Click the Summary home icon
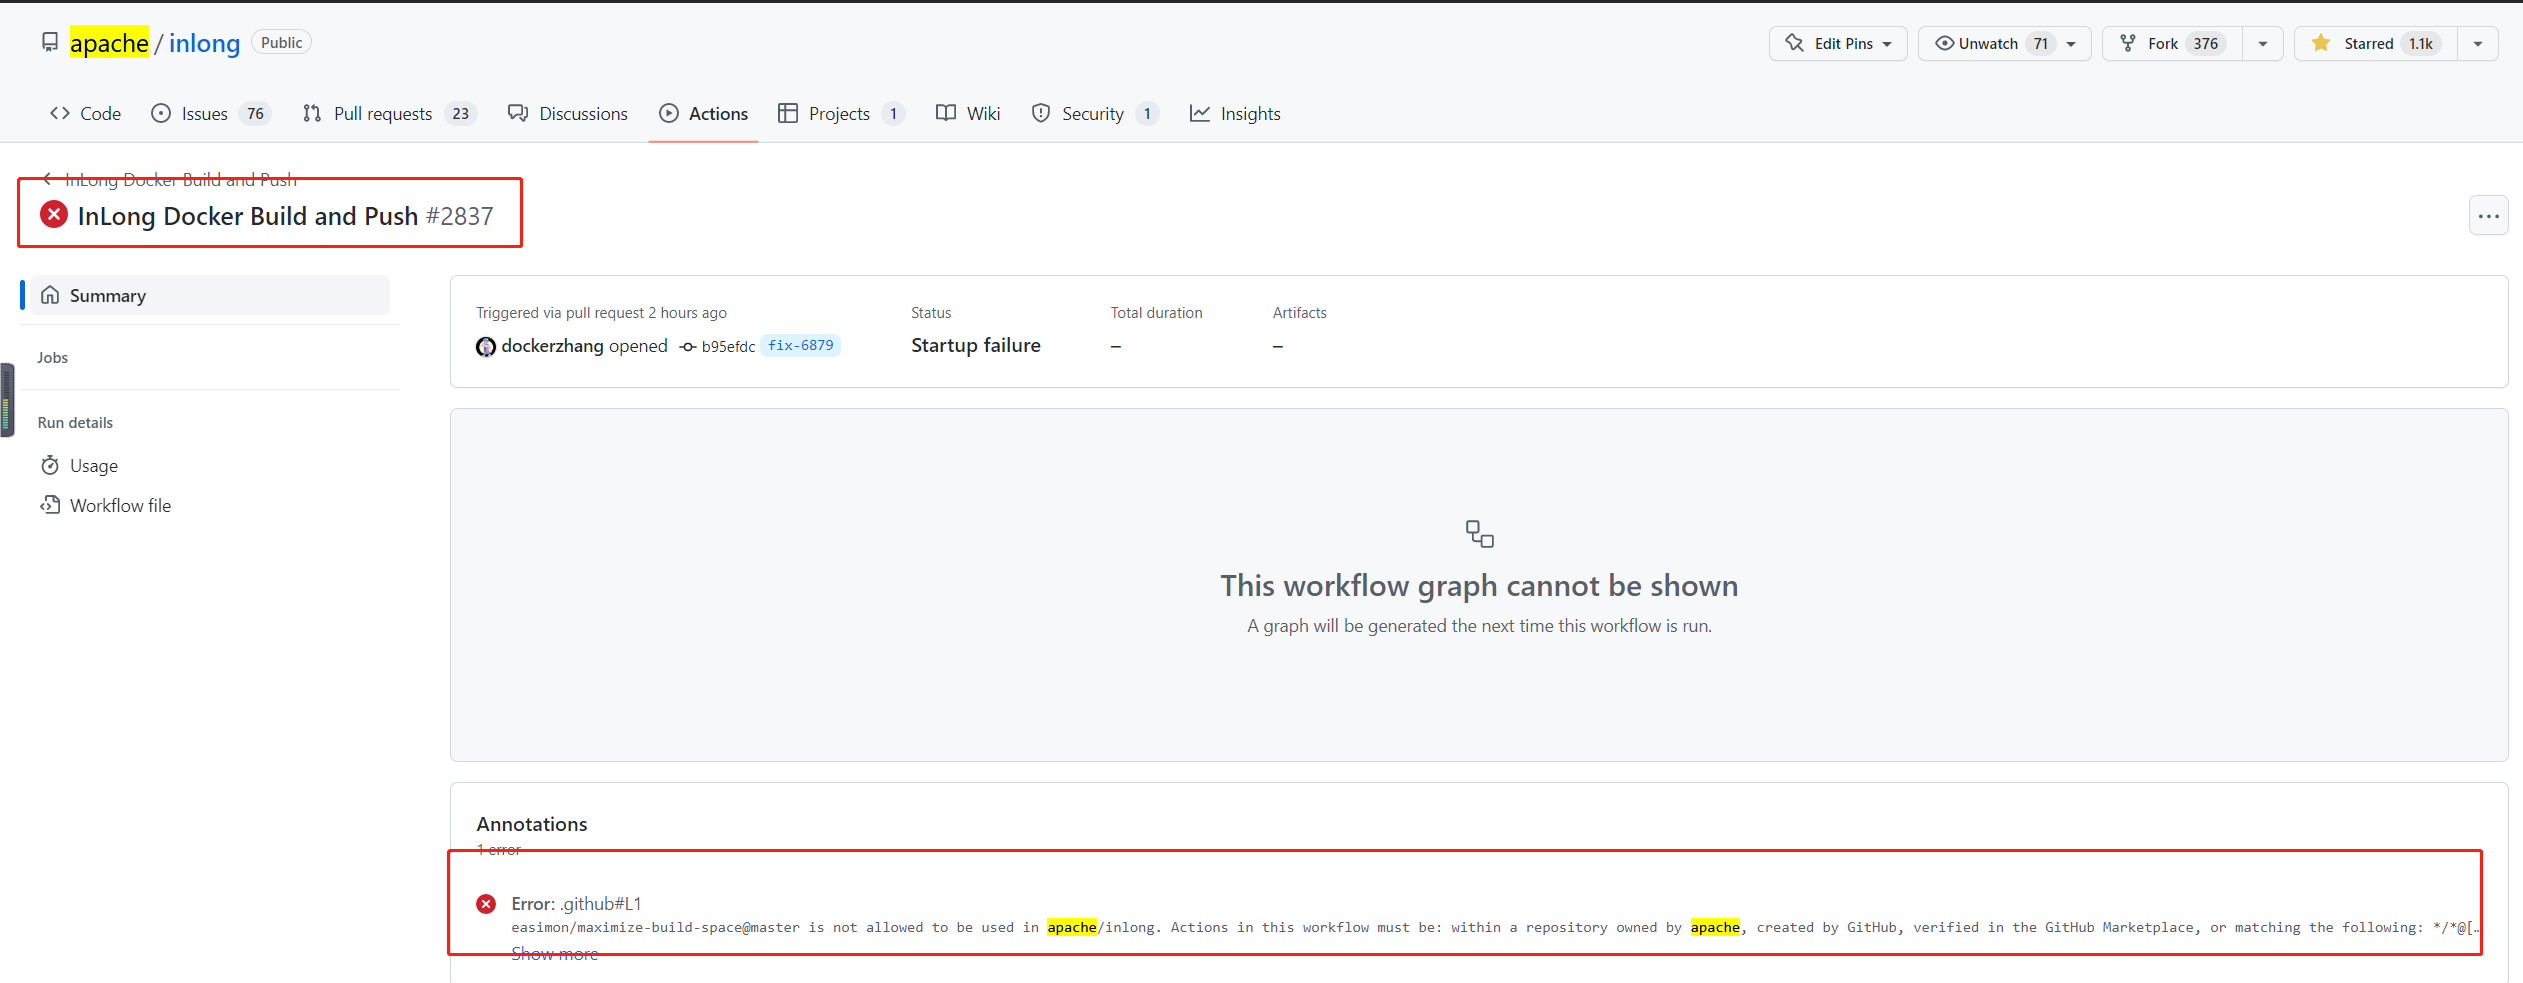This screenshot has height=983, width=2523. (50, 295)
